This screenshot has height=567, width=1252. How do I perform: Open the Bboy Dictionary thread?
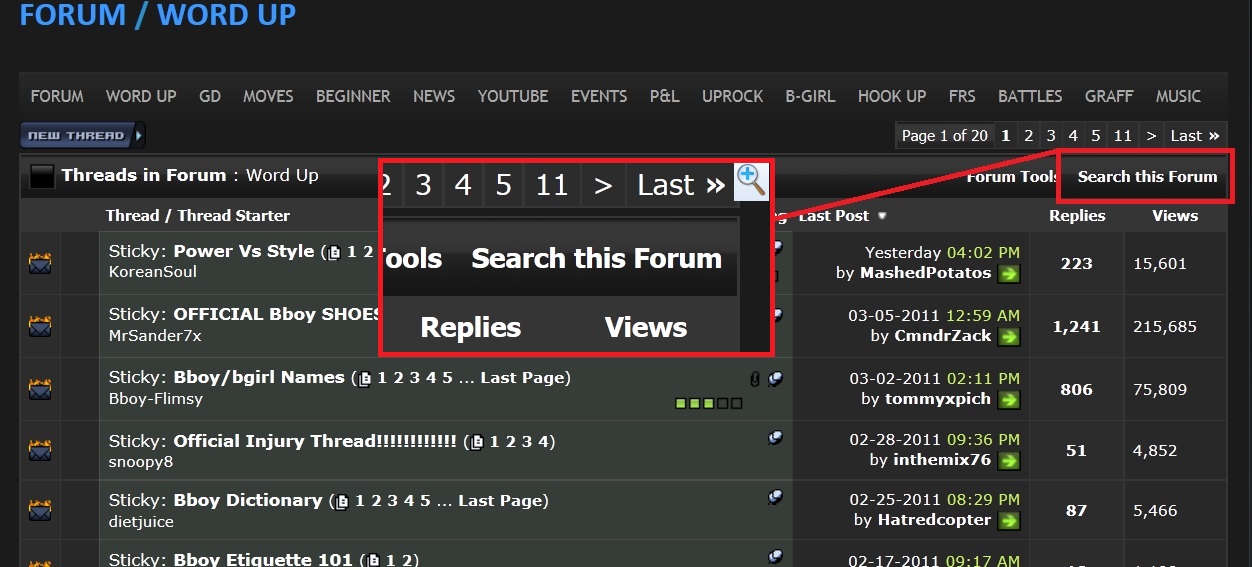[248, 499]
